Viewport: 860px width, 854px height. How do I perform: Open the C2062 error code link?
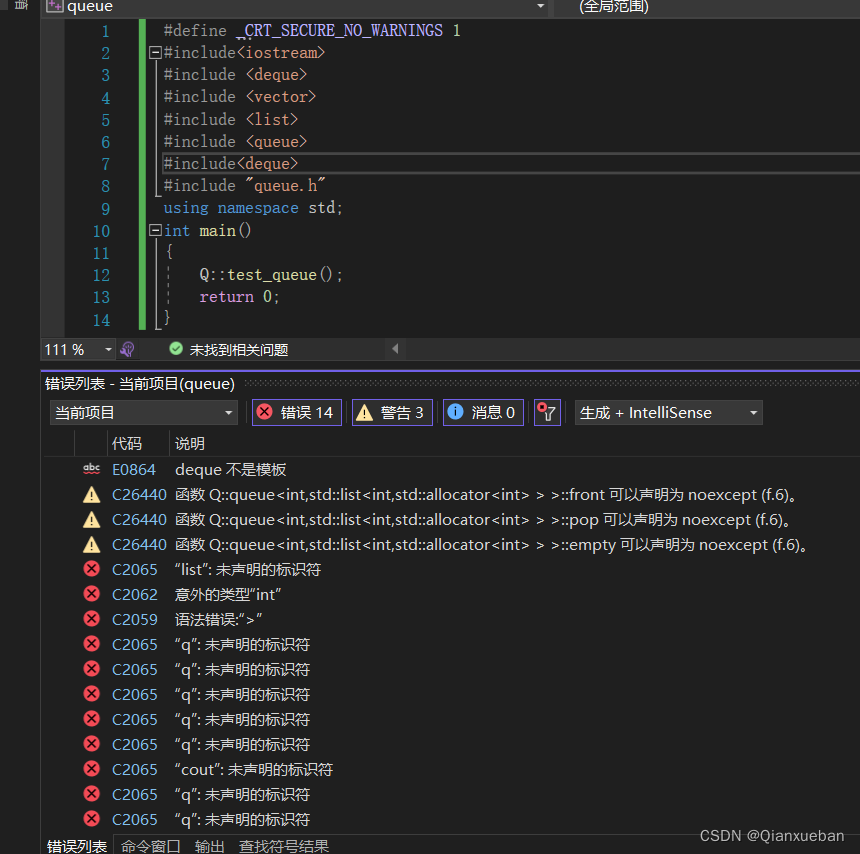point(135,595)
